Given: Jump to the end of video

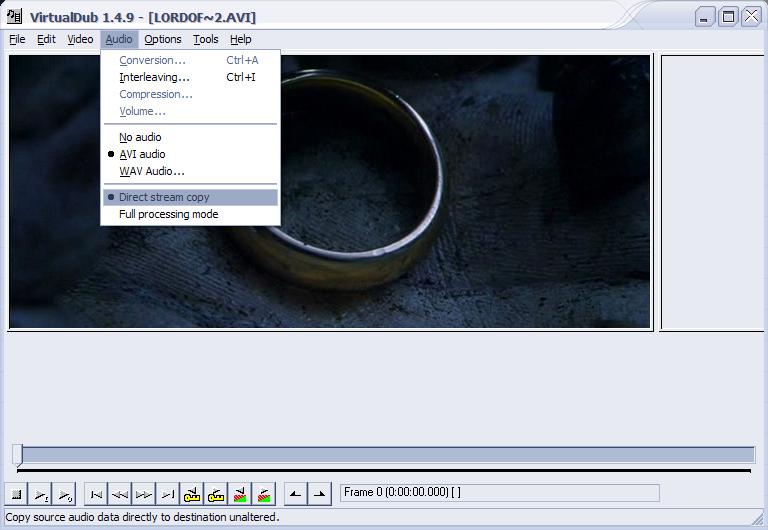Looking at the screenshot, I should point(168,494).
